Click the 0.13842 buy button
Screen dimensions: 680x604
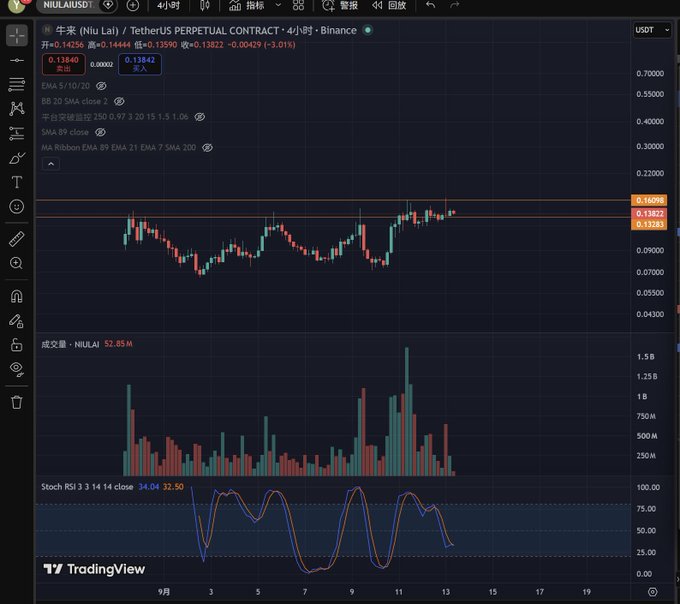[x=140, y=64]
